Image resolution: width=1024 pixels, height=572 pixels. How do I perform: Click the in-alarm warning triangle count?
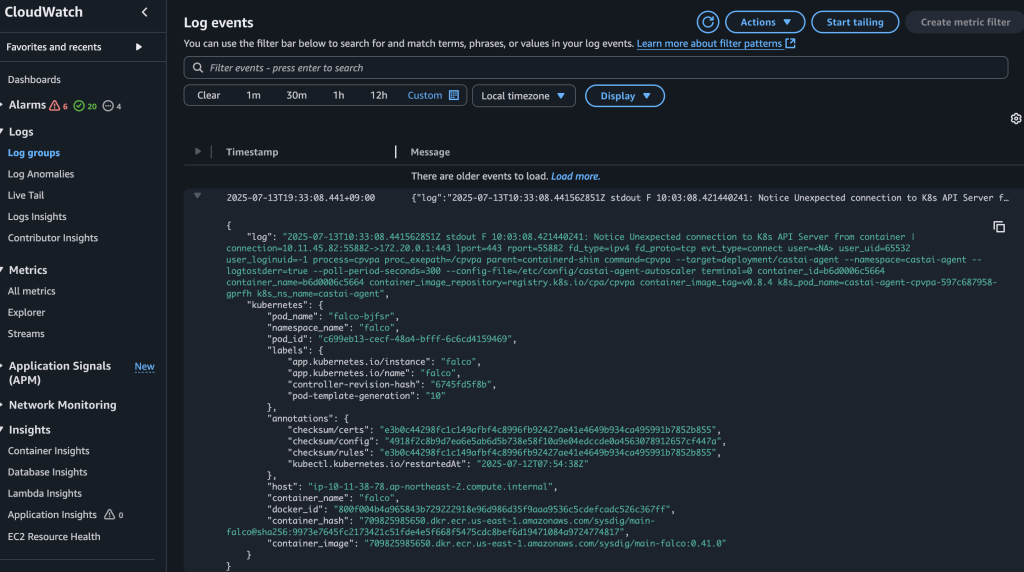tap(58, 106)
